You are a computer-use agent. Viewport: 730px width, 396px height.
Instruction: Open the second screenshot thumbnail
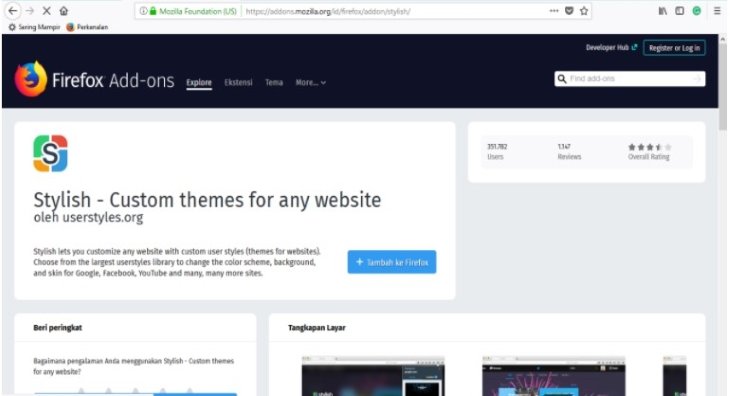point(554,376)
